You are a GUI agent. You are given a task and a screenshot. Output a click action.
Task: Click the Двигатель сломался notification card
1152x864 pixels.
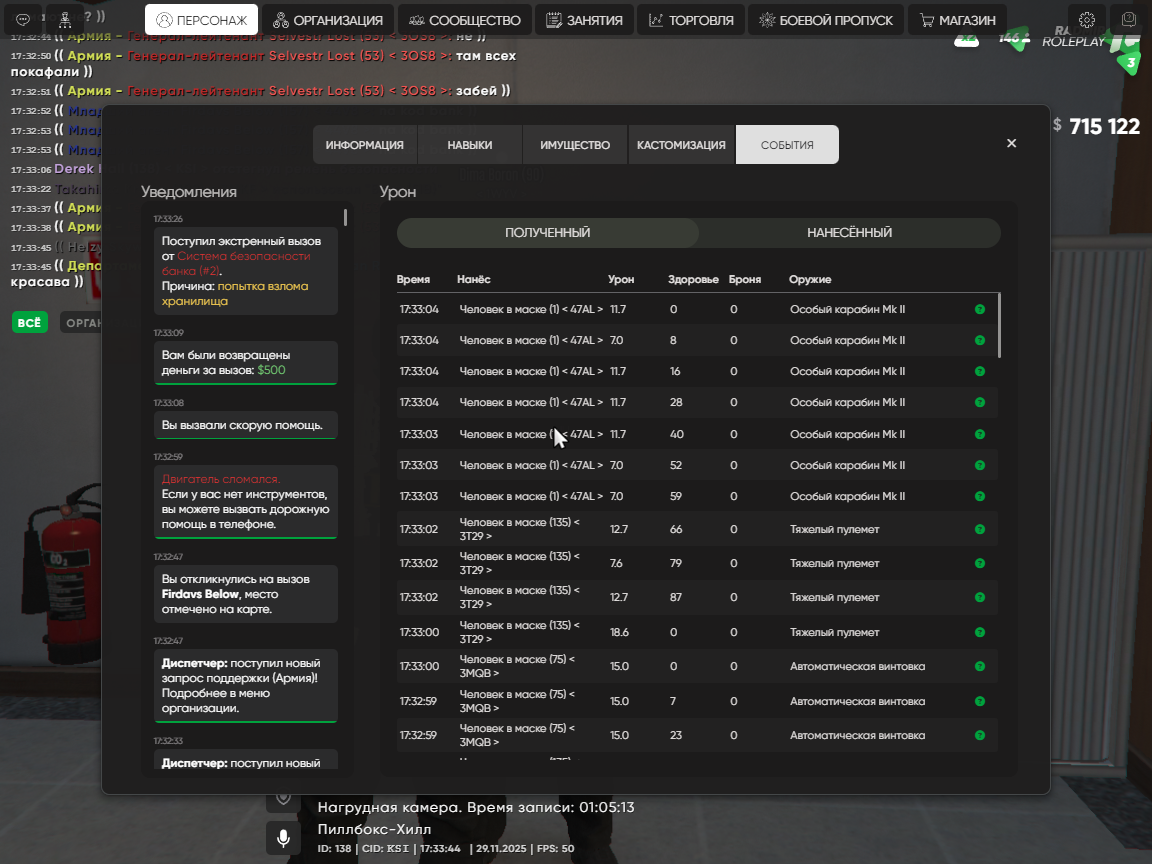point(245,501)
